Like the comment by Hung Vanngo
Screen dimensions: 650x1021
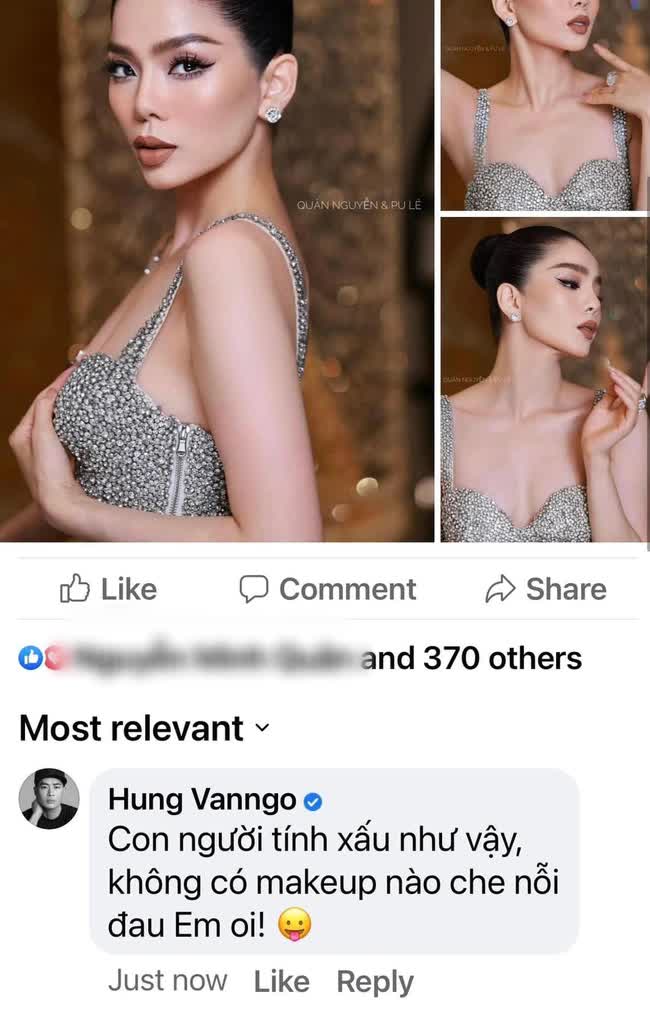[281, 981]
